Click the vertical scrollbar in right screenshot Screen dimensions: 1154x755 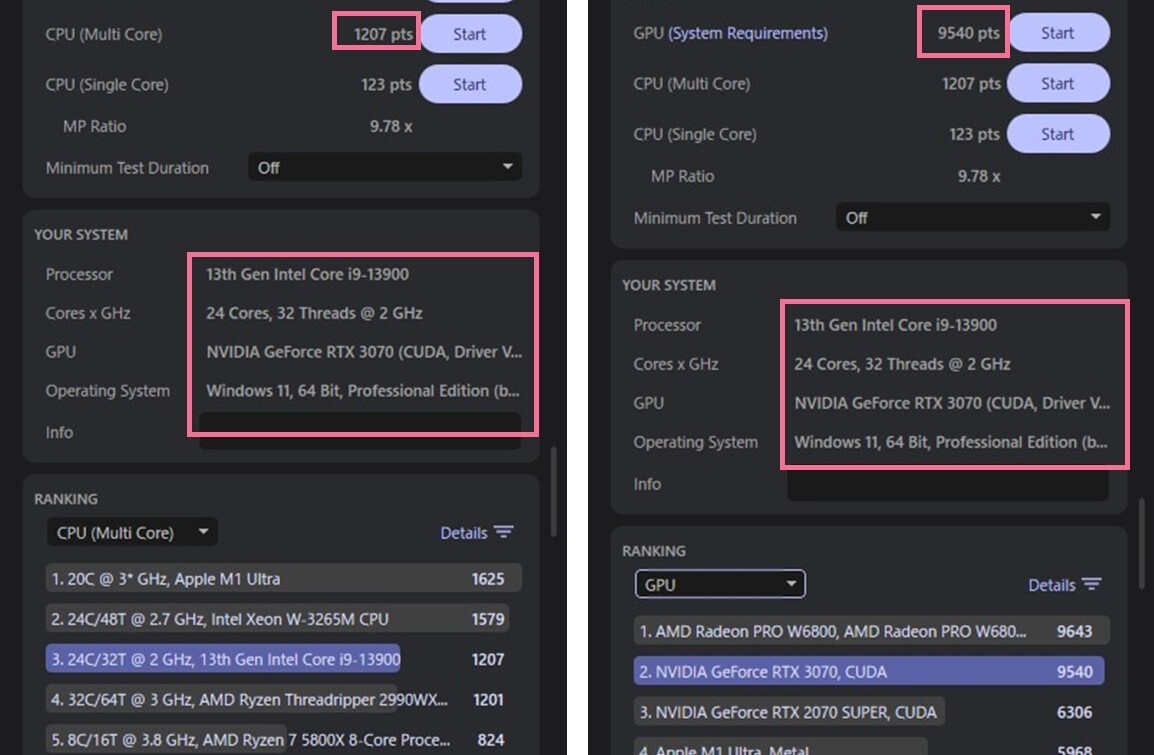[x=1141, y=542]
